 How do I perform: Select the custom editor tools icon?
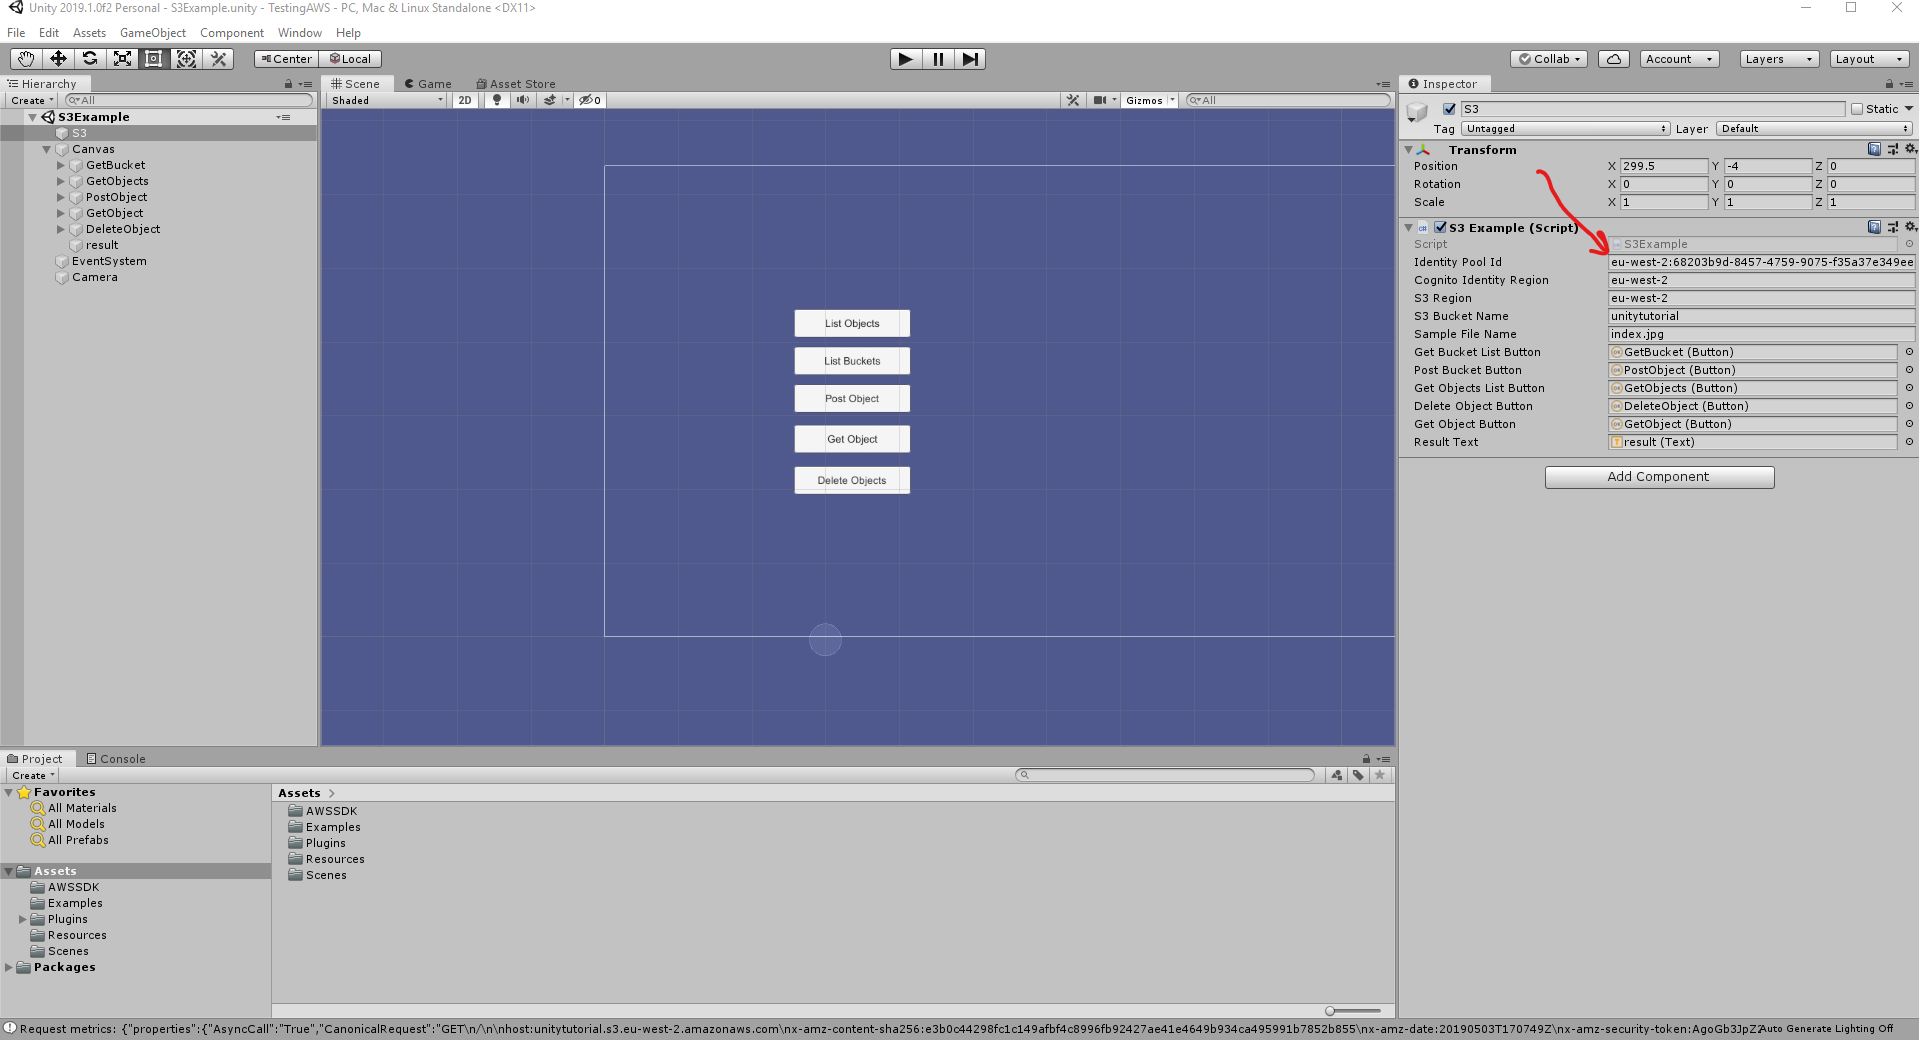(x=218, y=59)
